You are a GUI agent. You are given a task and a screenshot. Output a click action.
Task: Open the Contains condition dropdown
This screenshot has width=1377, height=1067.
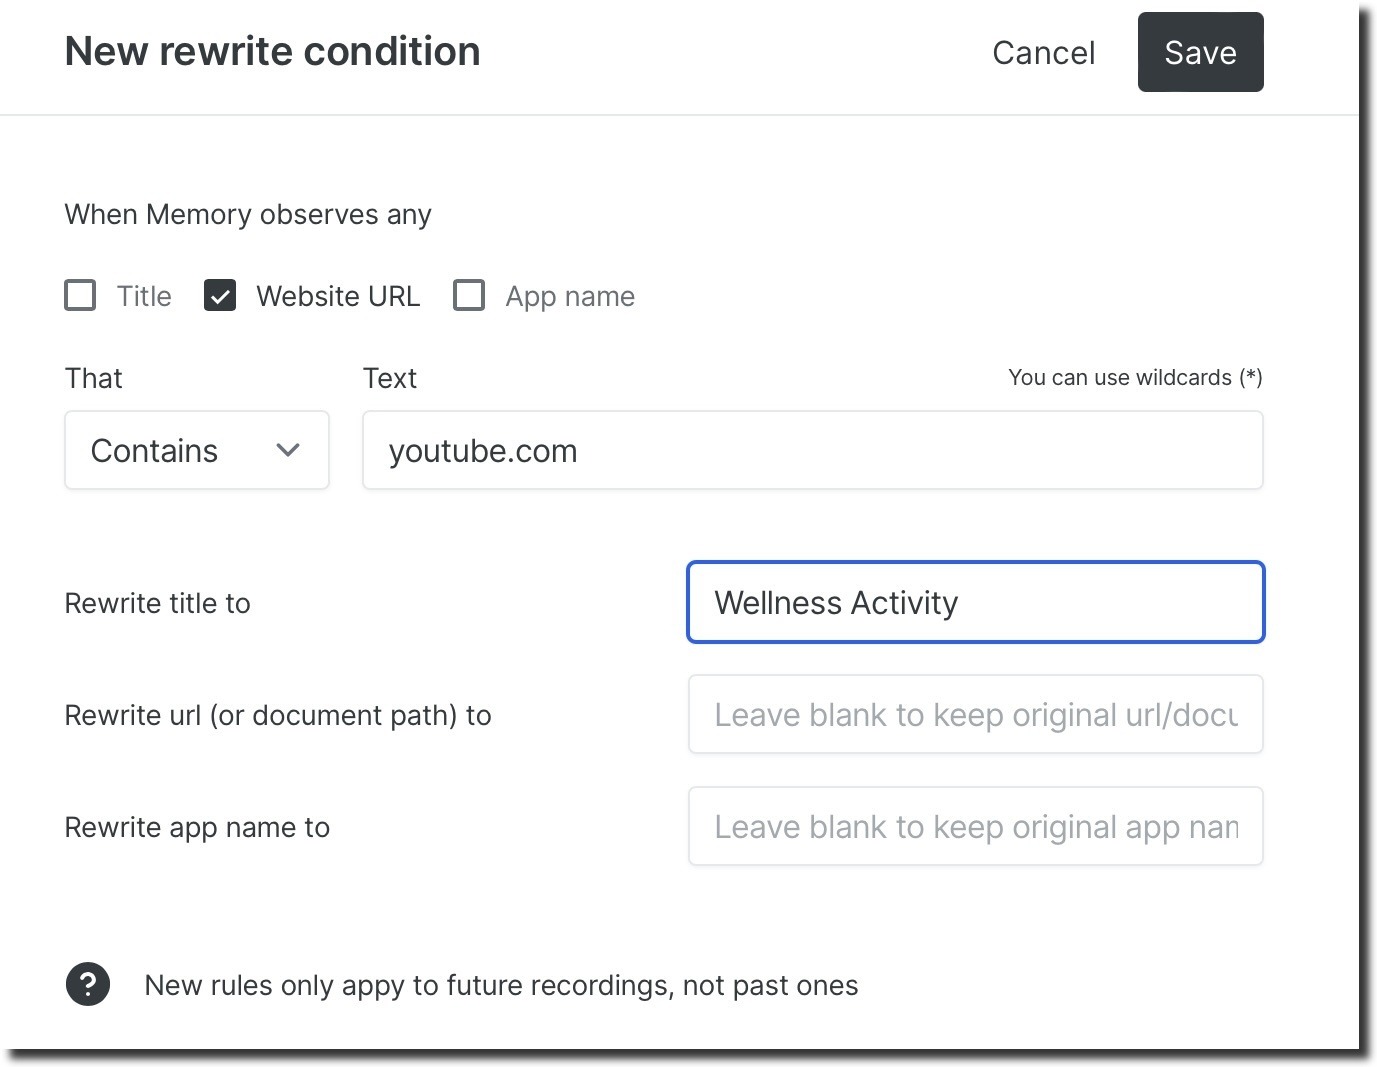(x=196, y=451)
